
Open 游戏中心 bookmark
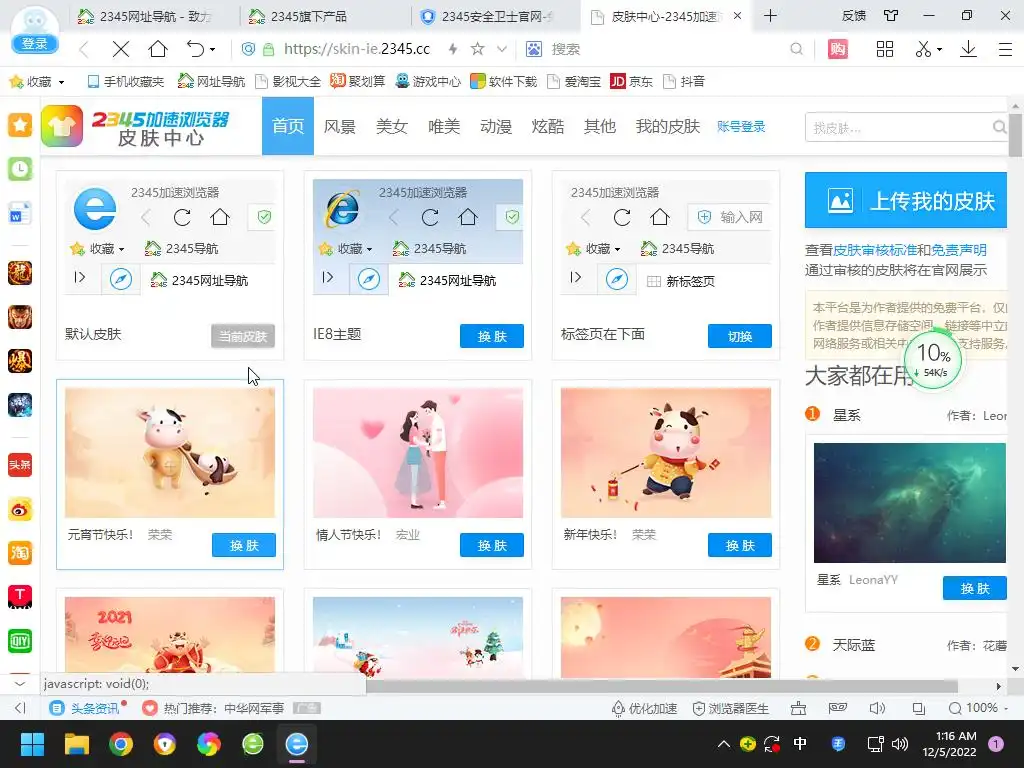pos(428,82)
